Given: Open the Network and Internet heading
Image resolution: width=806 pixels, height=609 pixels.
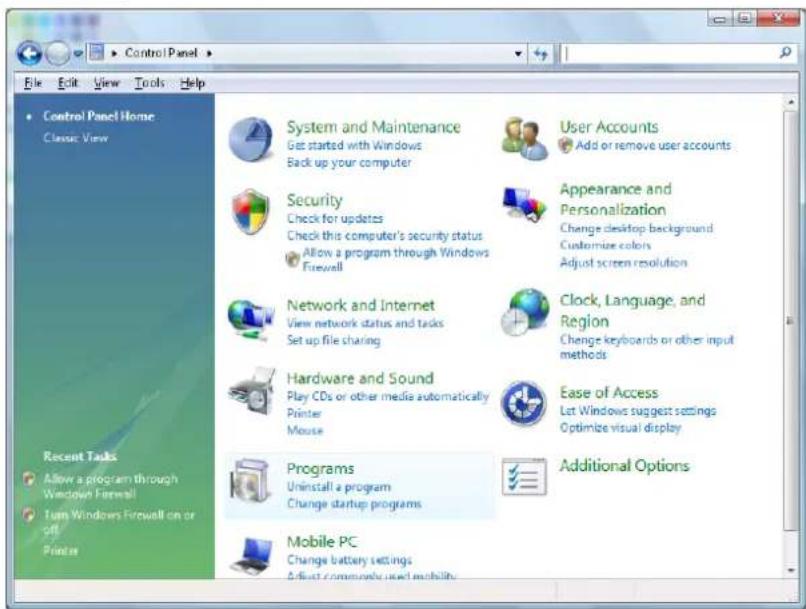Looking at the screenshot, I should (360, 305).
